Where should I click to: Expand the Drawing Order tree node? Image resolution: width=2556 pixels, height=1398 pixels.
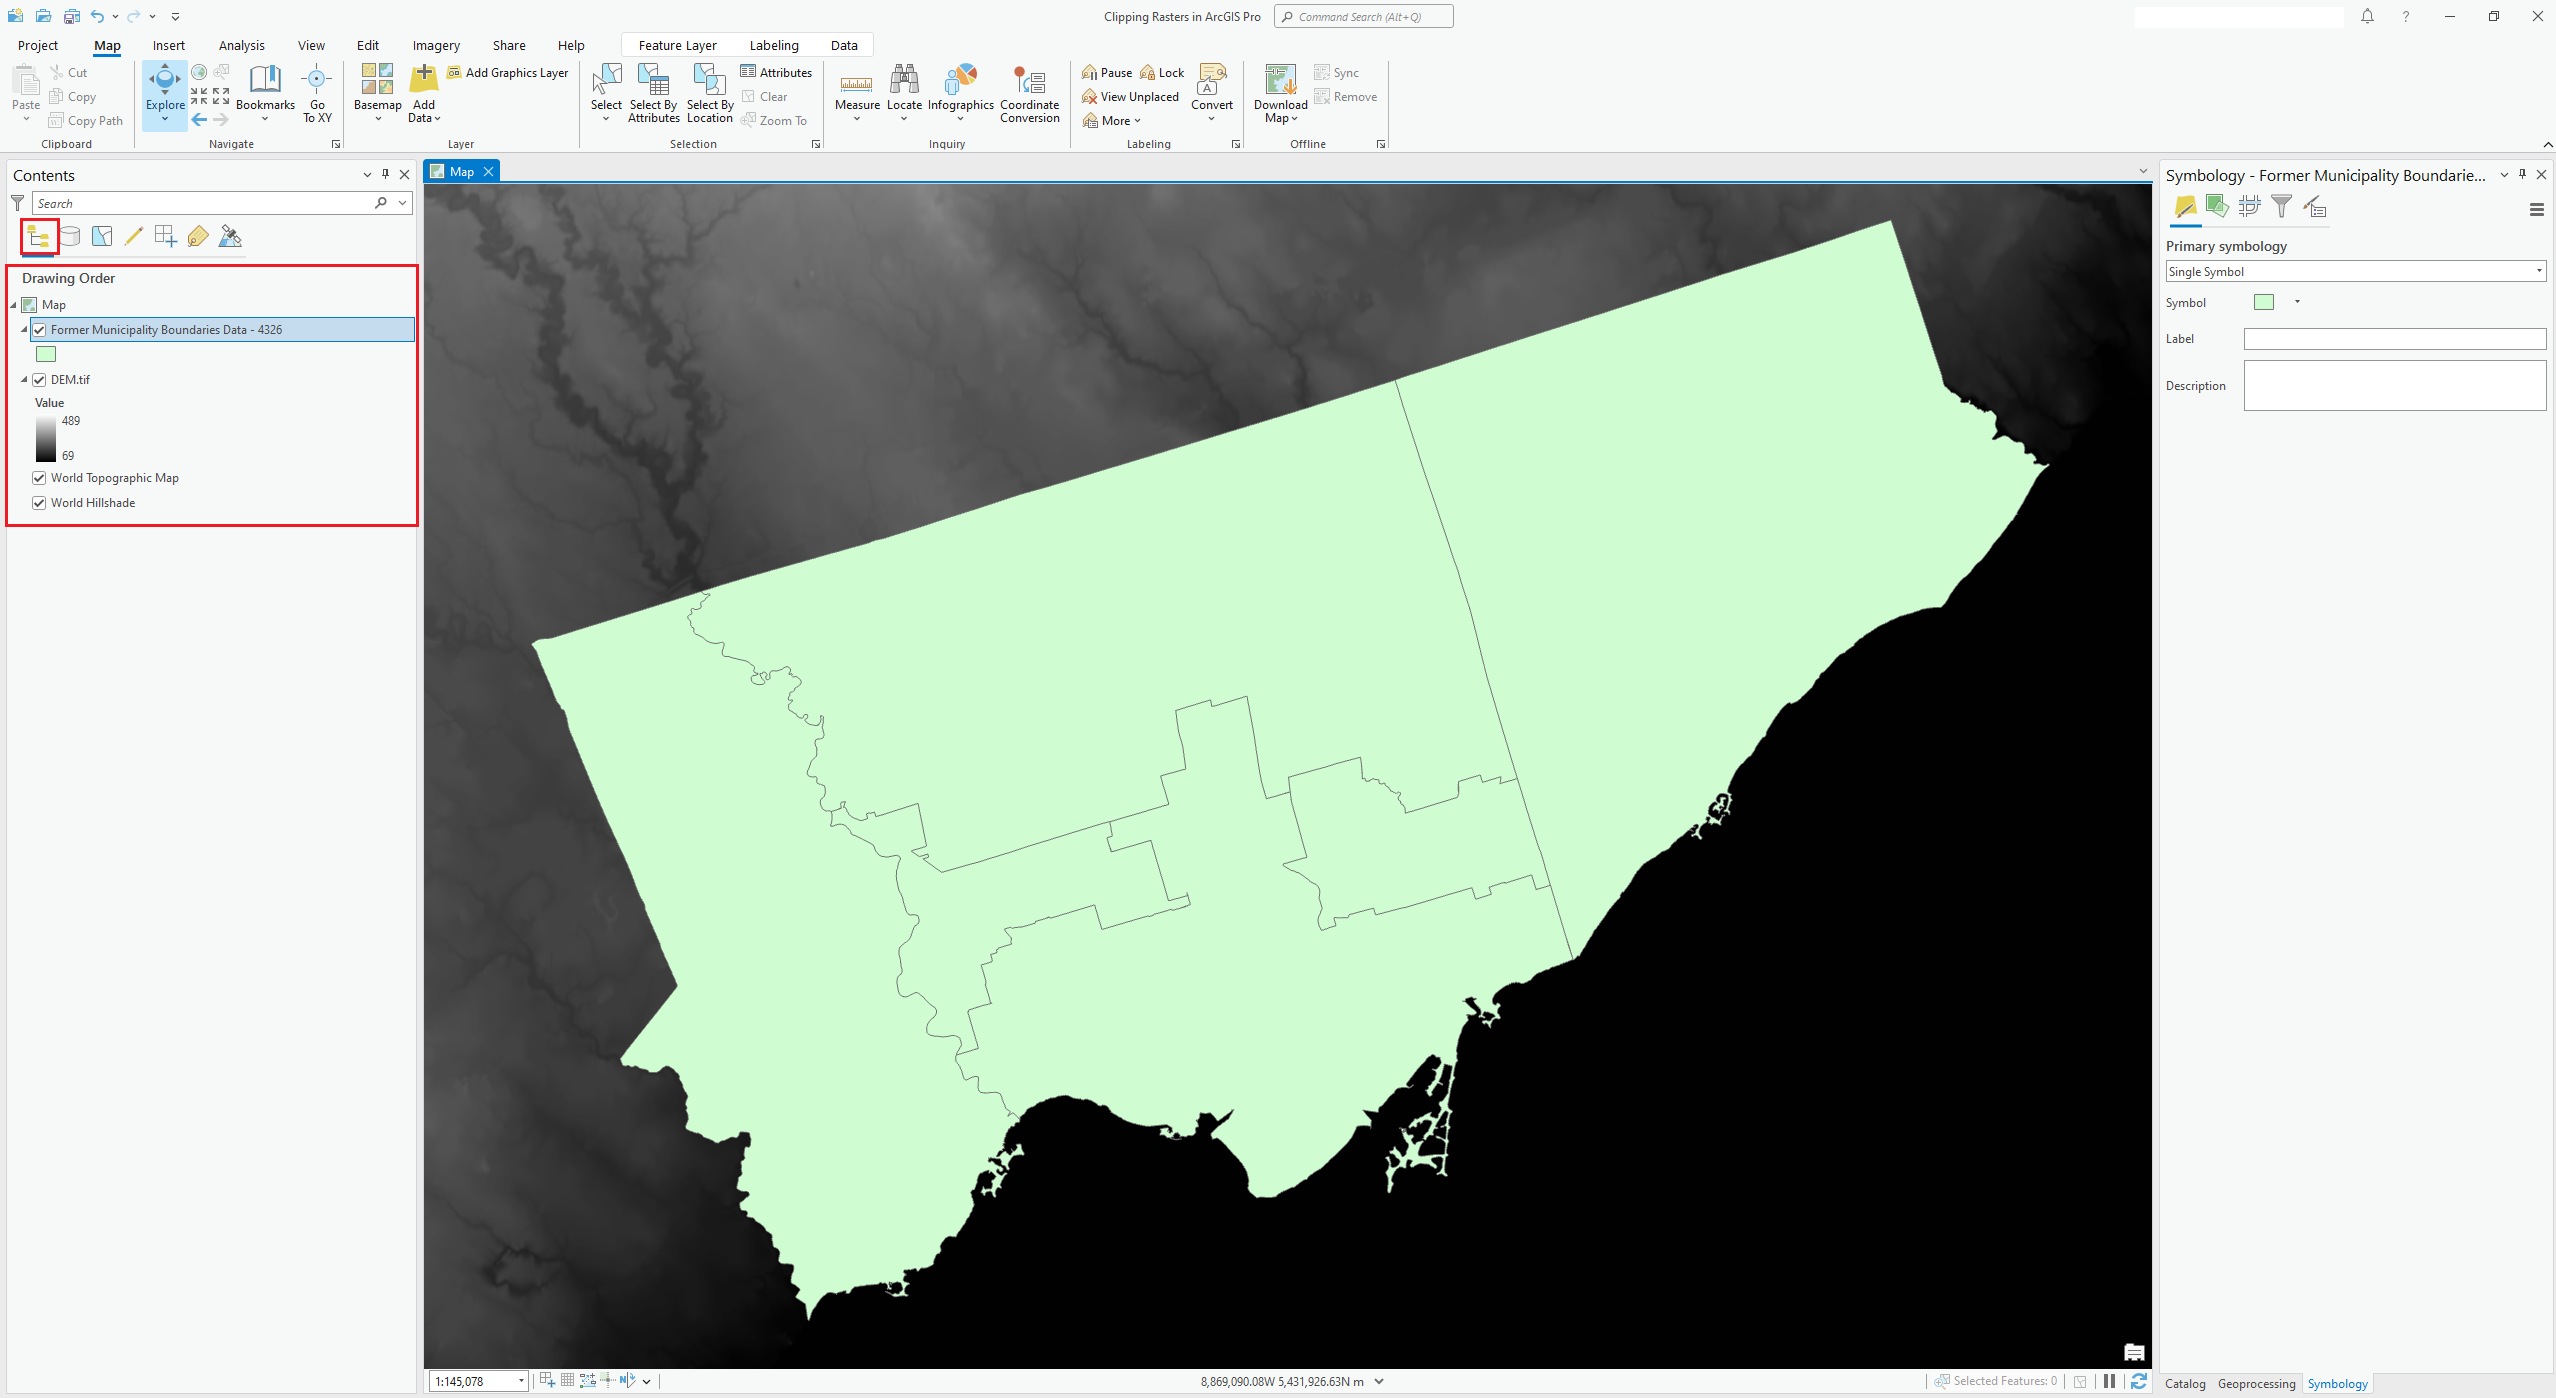point(15,305)
